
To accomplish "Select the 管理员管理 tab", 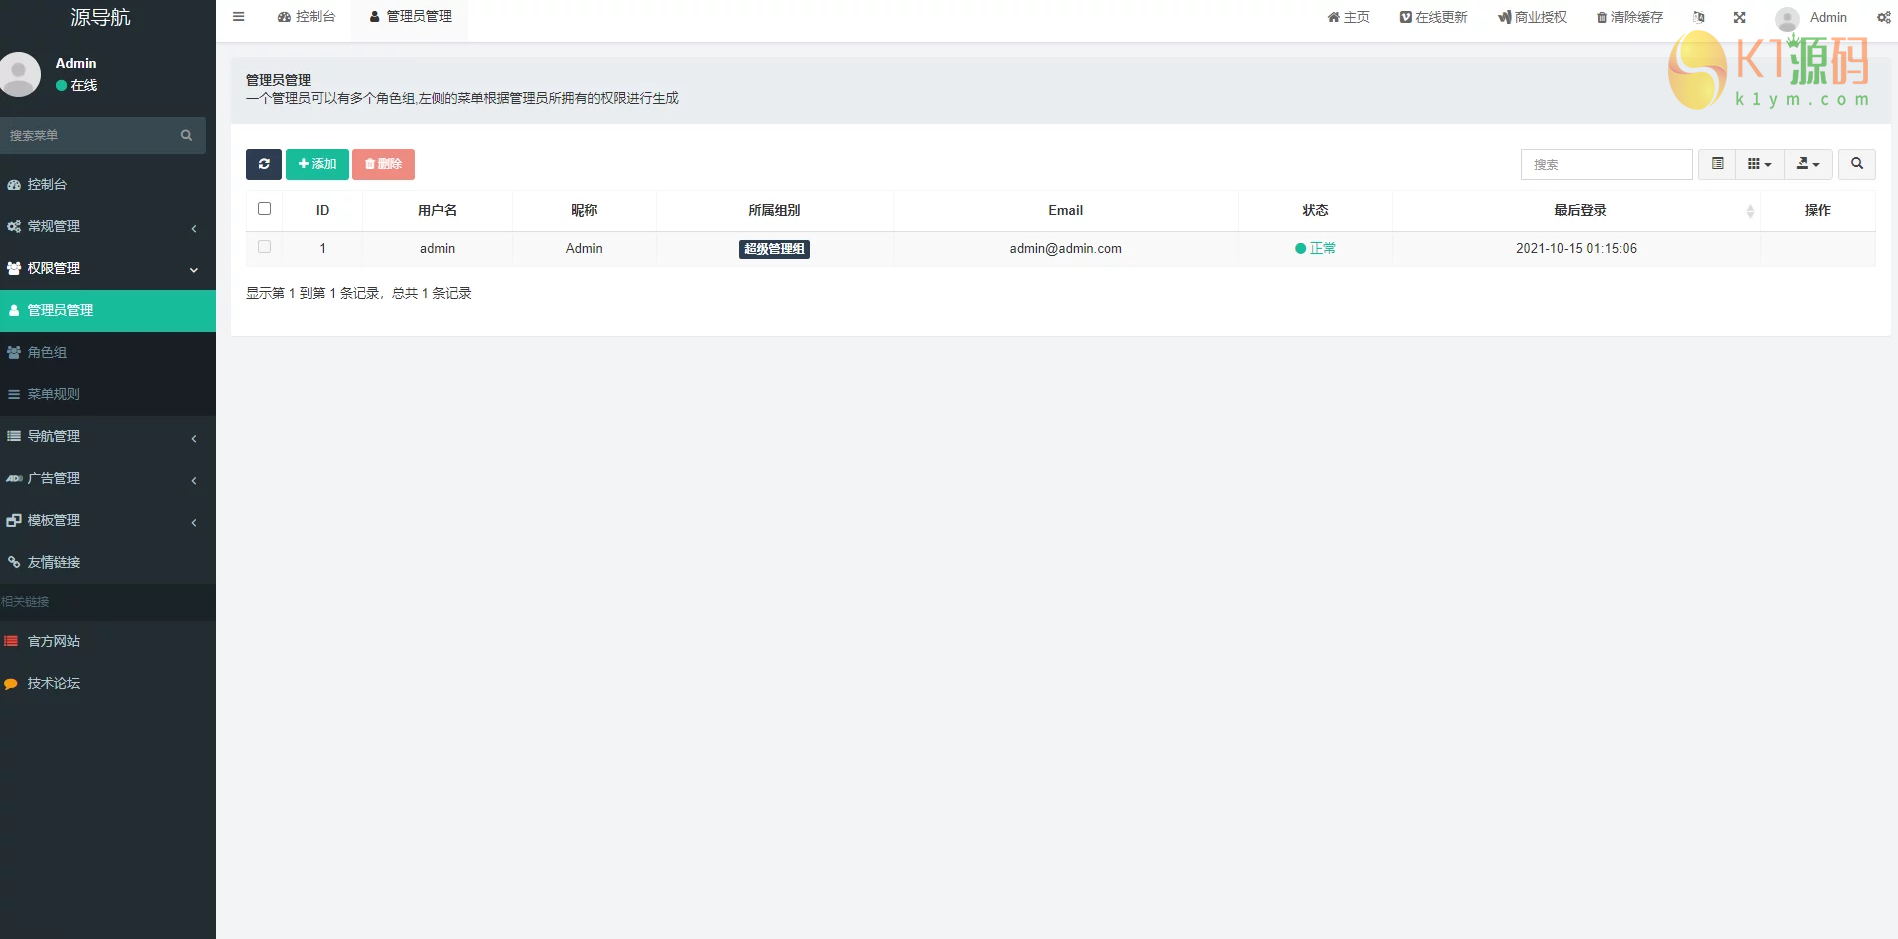I will (410, 17).
